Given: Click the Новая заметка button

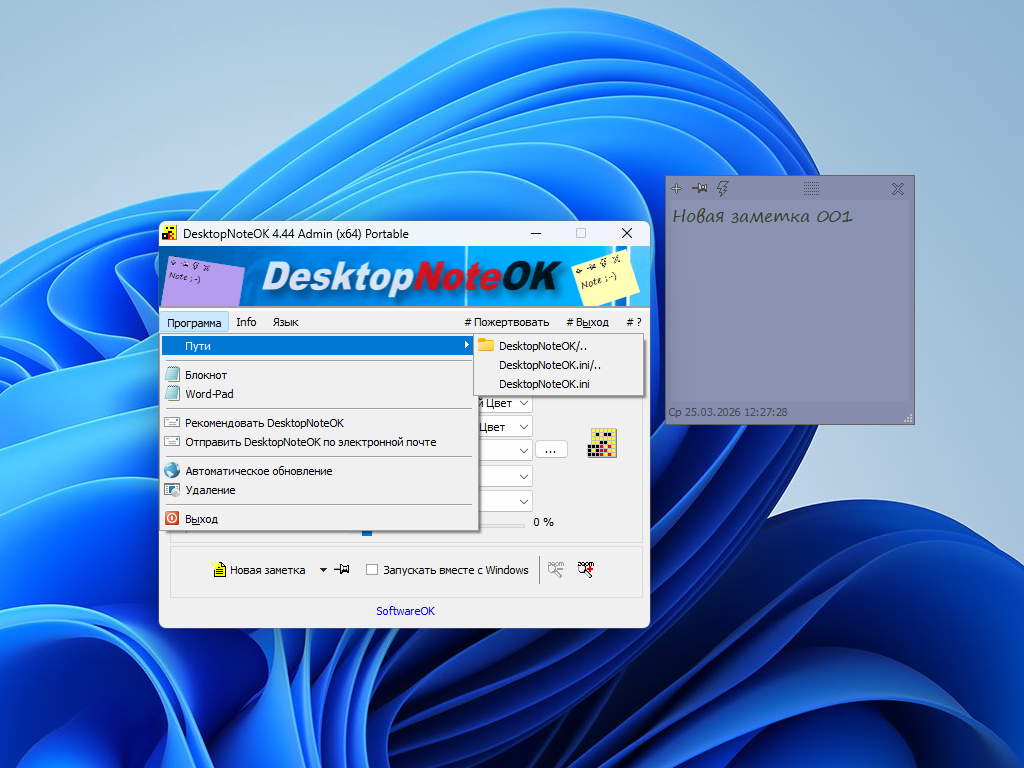Looking at the screenshot, I should point(259,569).
